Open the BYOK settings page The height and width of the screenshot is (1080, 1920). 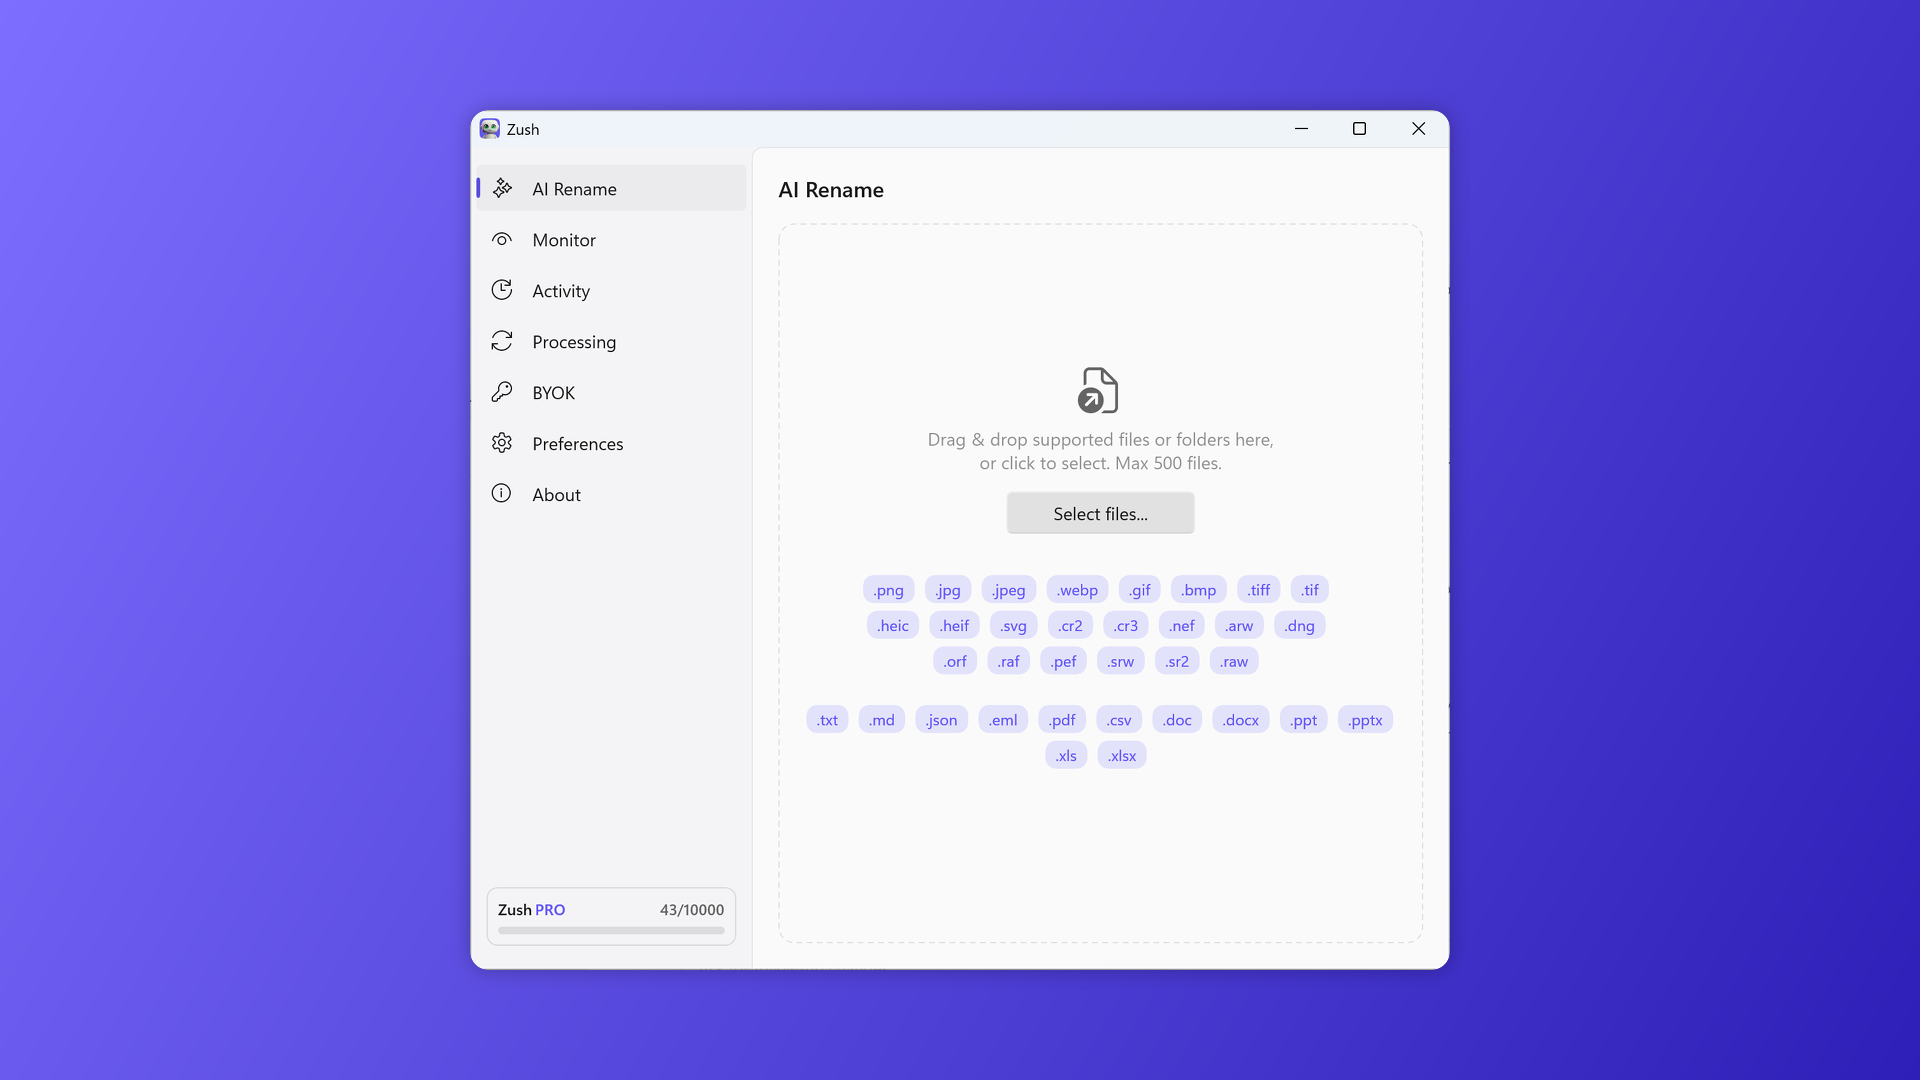pos(553,393)
